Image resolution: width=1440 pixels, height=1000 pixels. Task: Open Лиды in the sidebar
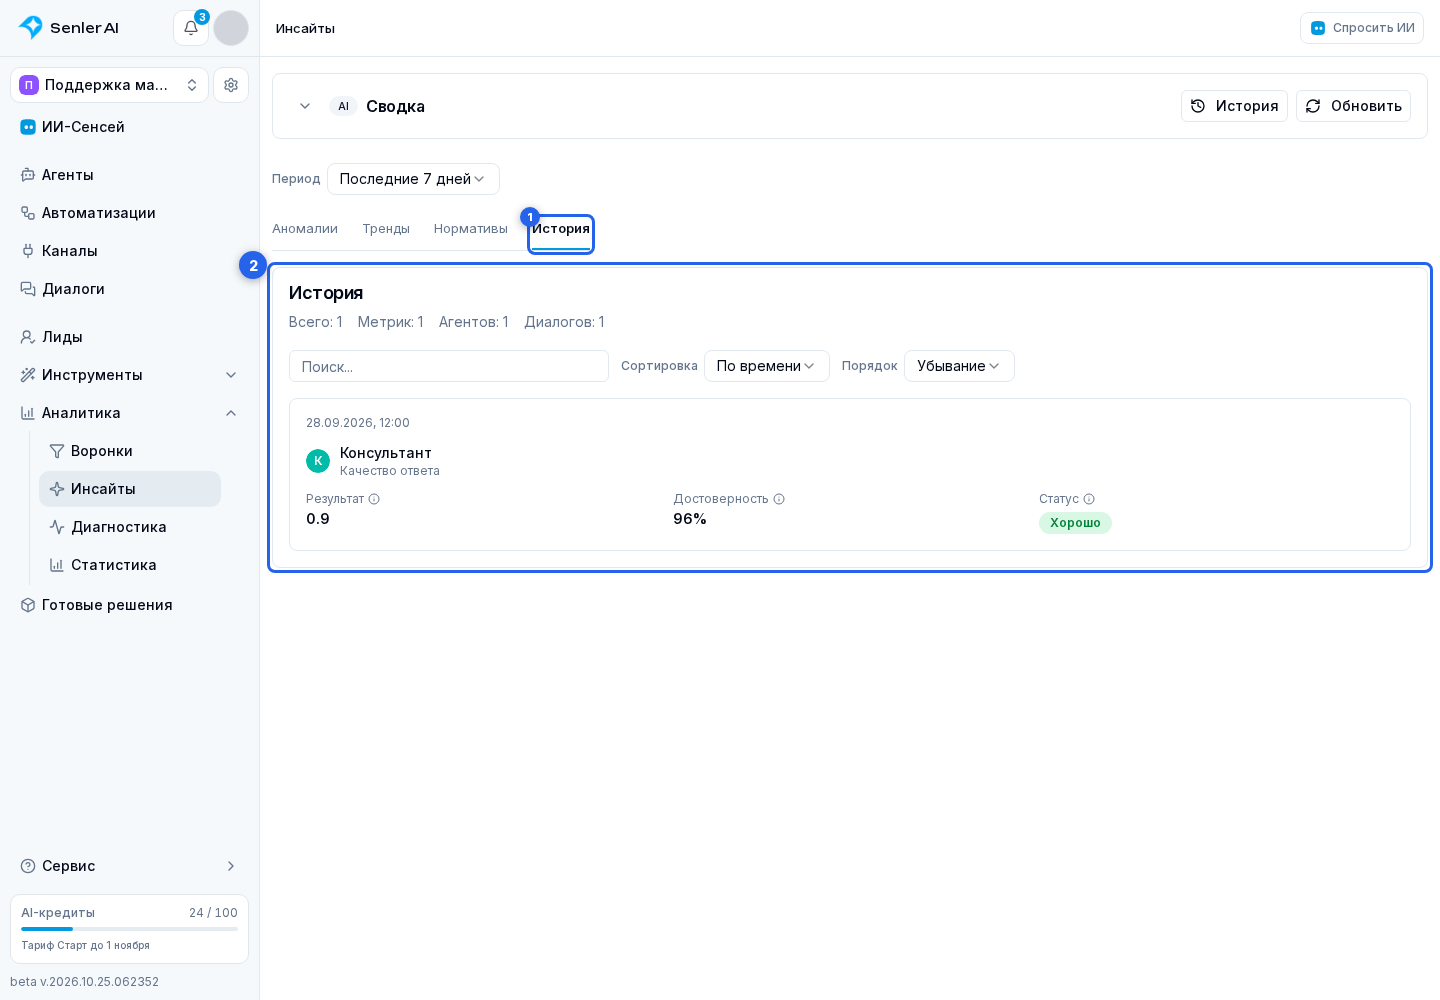coord(129,337)
